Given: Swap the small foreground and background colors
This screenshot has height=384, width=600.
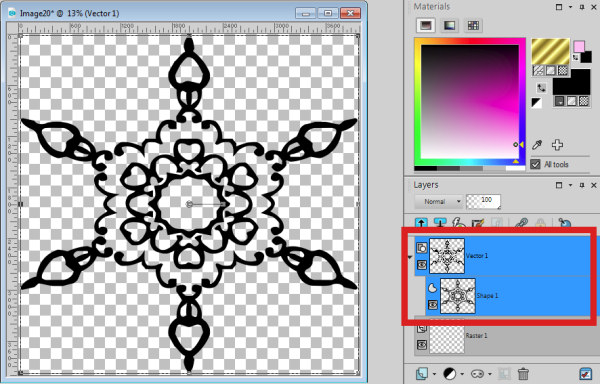Looking at the screenshot, I should (x=576, y=57).
